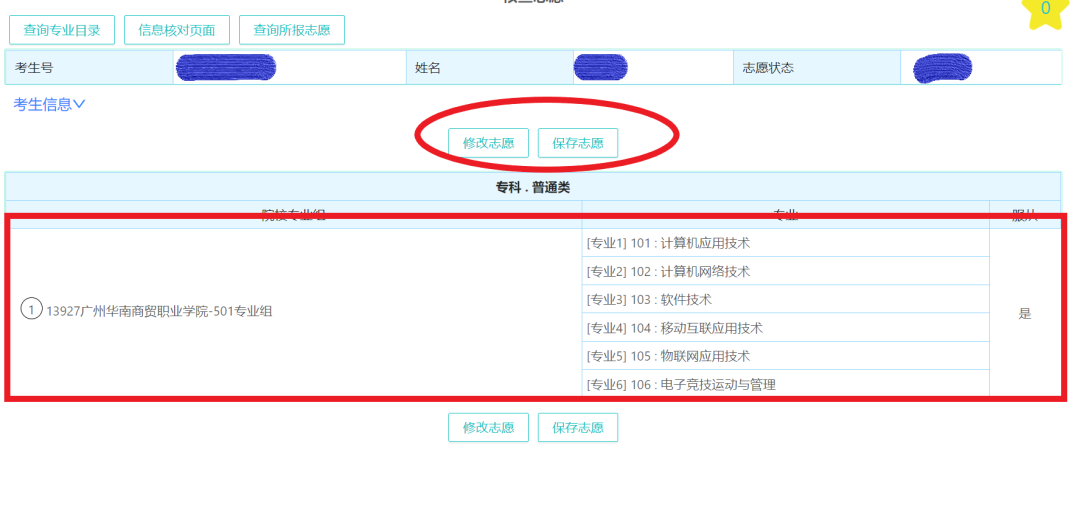Select row 102 : 计算机网络技术

(785, 271)
